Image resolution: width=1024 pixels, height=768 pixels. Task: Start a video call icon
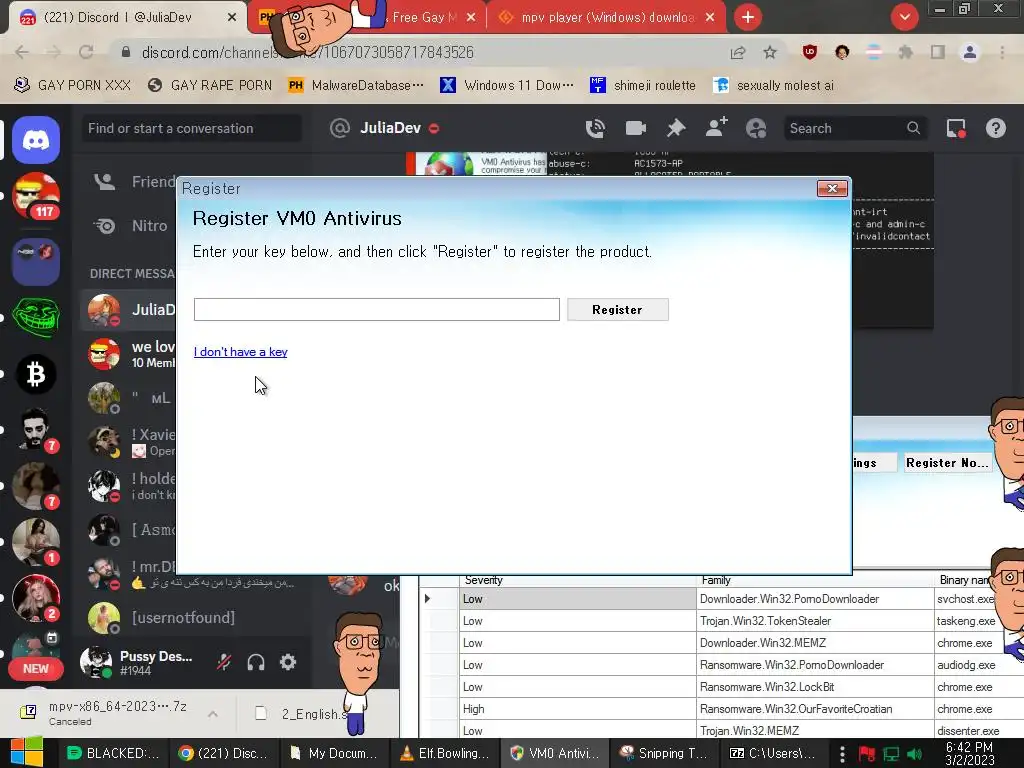635,128
